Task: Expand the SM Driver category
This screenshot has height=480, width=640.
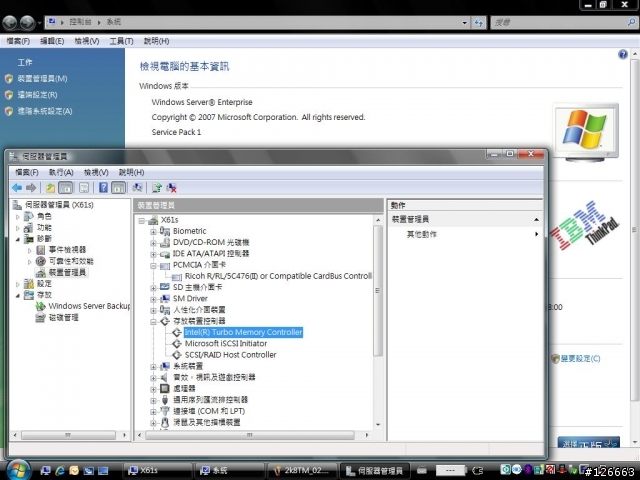Action: [x=153, y=299]
